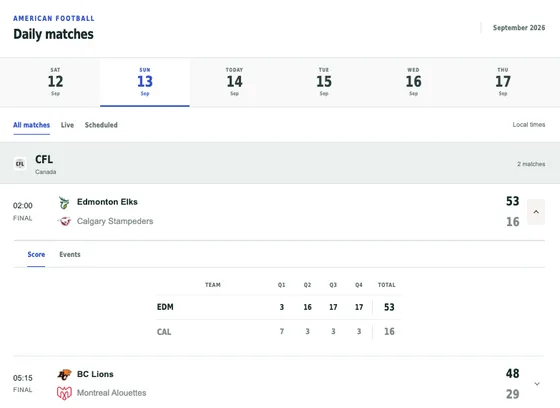The image size is (560, 408).
Task: Switch to All matches filter
Action: coord(31,125)
